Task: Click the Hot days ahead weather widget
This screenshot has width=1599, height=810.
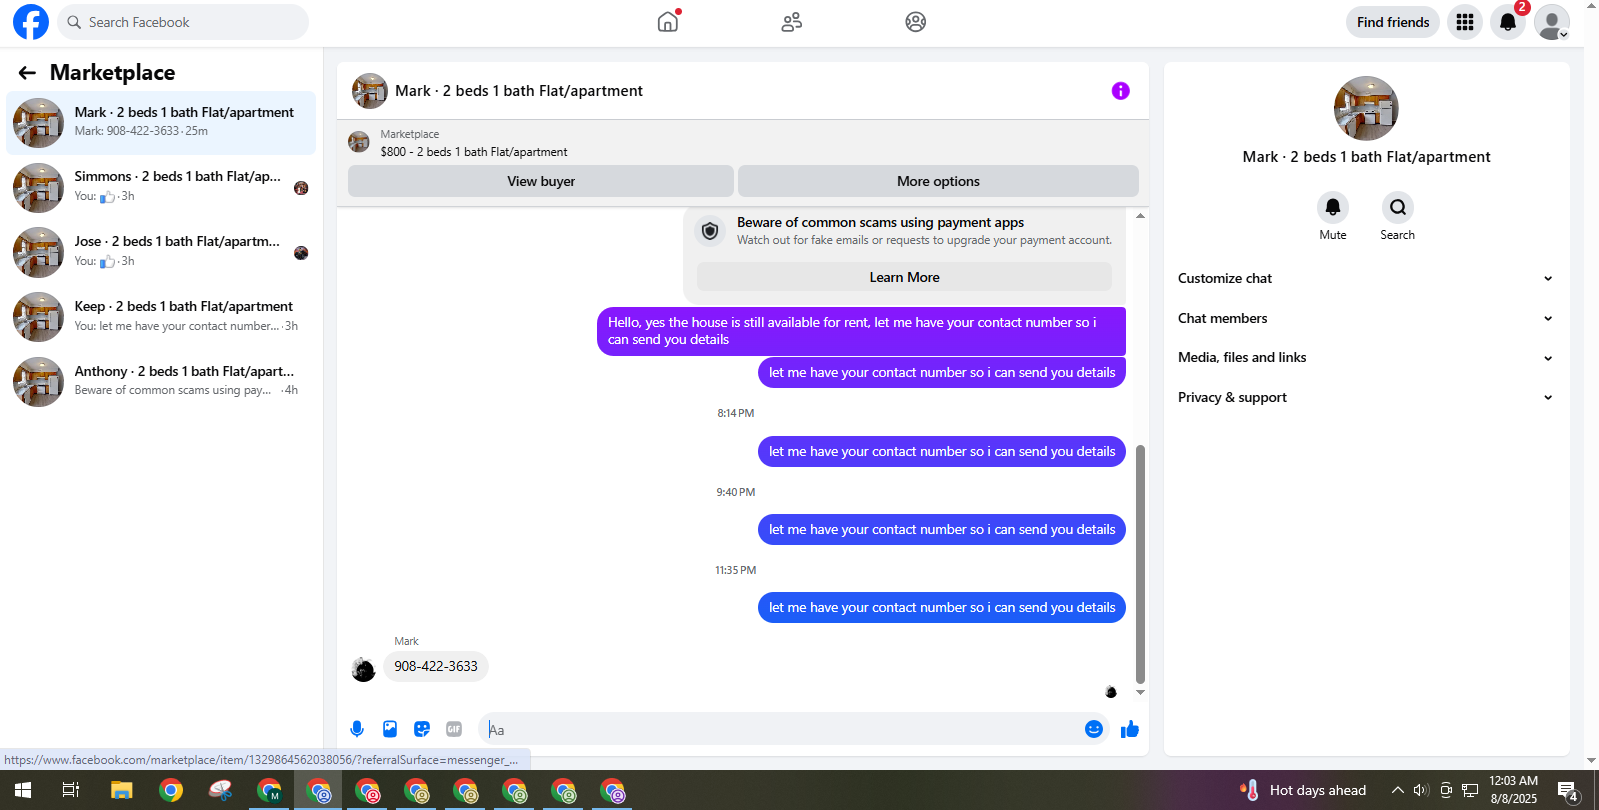Action: coord(1303,790)
